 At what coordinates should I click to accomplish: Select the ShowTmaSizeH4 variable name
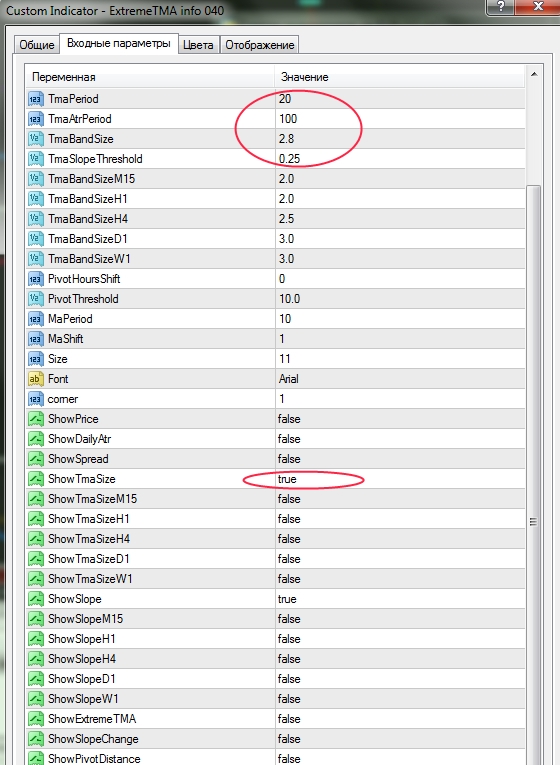pos(89,539)
